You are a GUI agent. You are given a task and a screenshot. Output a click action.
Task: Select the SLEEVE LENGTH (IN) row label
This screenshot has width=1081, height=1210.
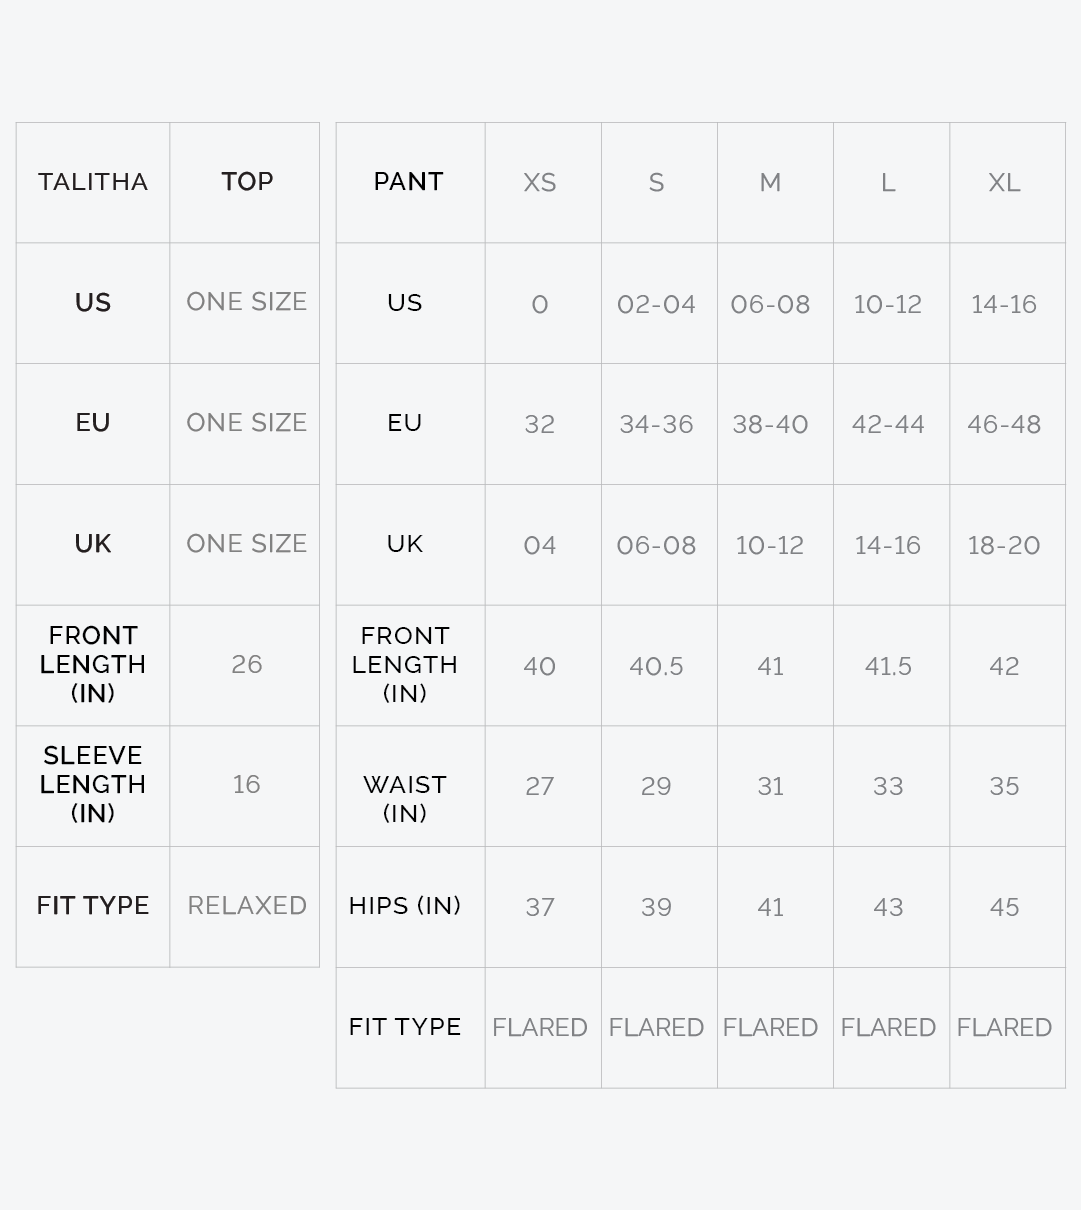(93, 784)
